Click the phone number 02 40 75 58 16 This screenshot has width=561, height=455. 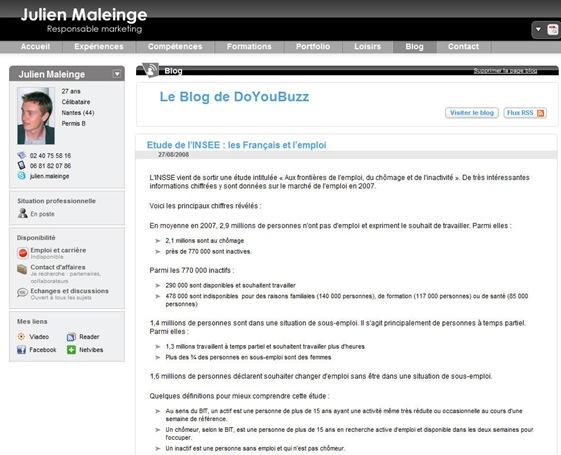point(50,156)
